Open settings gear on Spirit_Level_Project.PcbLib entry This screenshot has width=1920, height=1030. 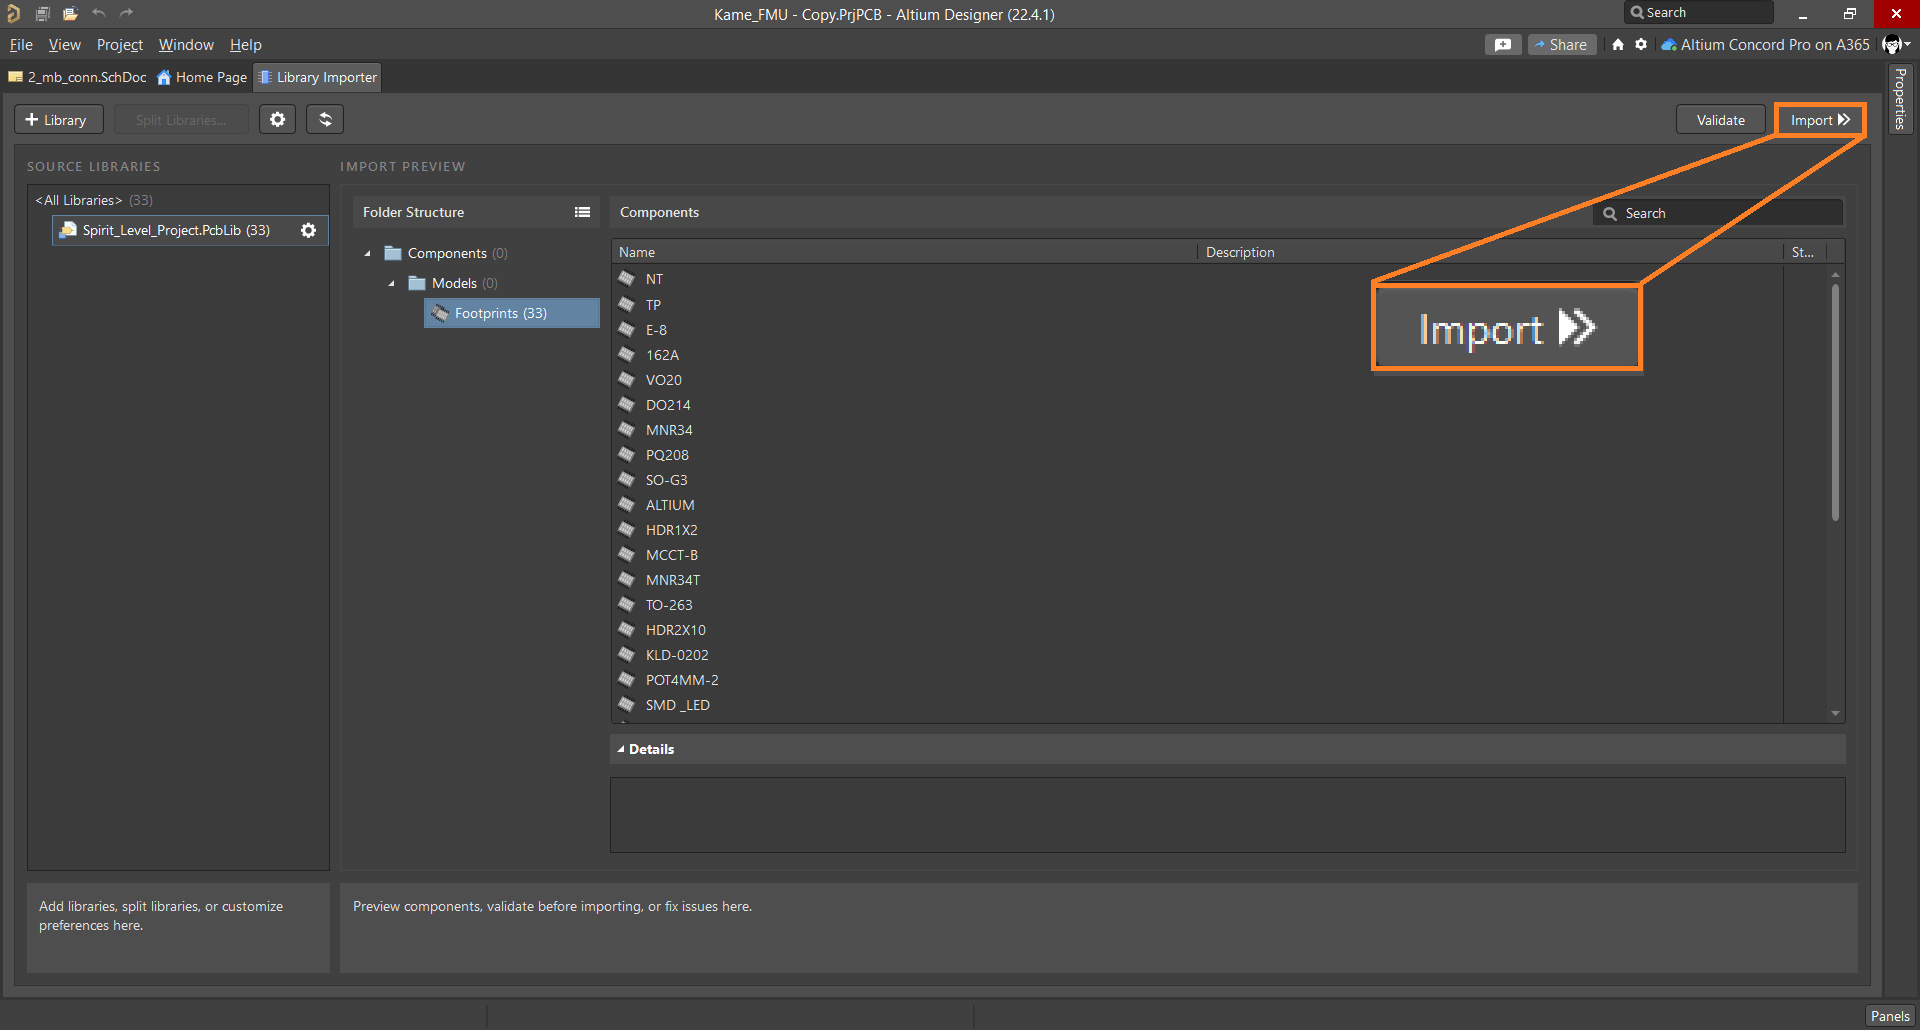click(308, 230)
